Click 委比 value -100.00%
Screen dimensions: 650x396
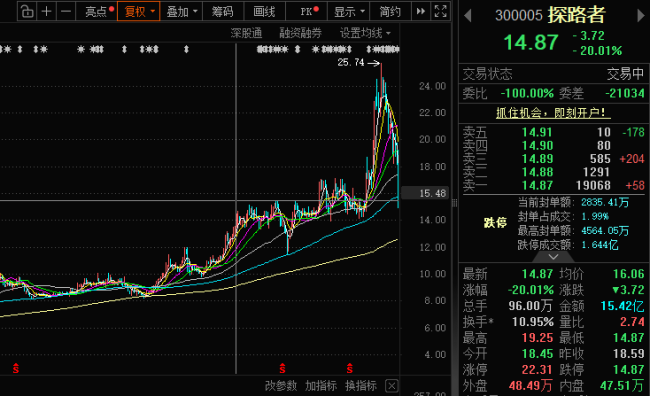[x=527, y=93]
